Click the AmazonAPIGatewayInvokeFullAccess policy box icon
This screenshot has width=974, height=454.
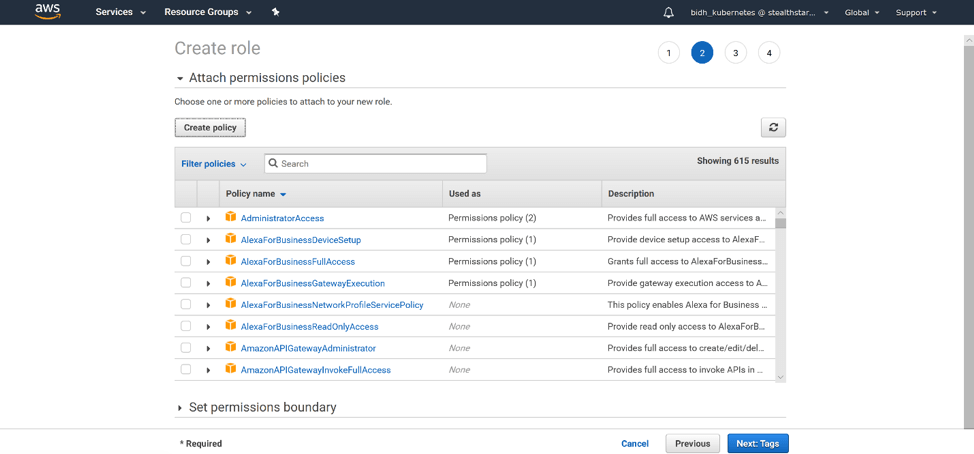click(230, 368)
